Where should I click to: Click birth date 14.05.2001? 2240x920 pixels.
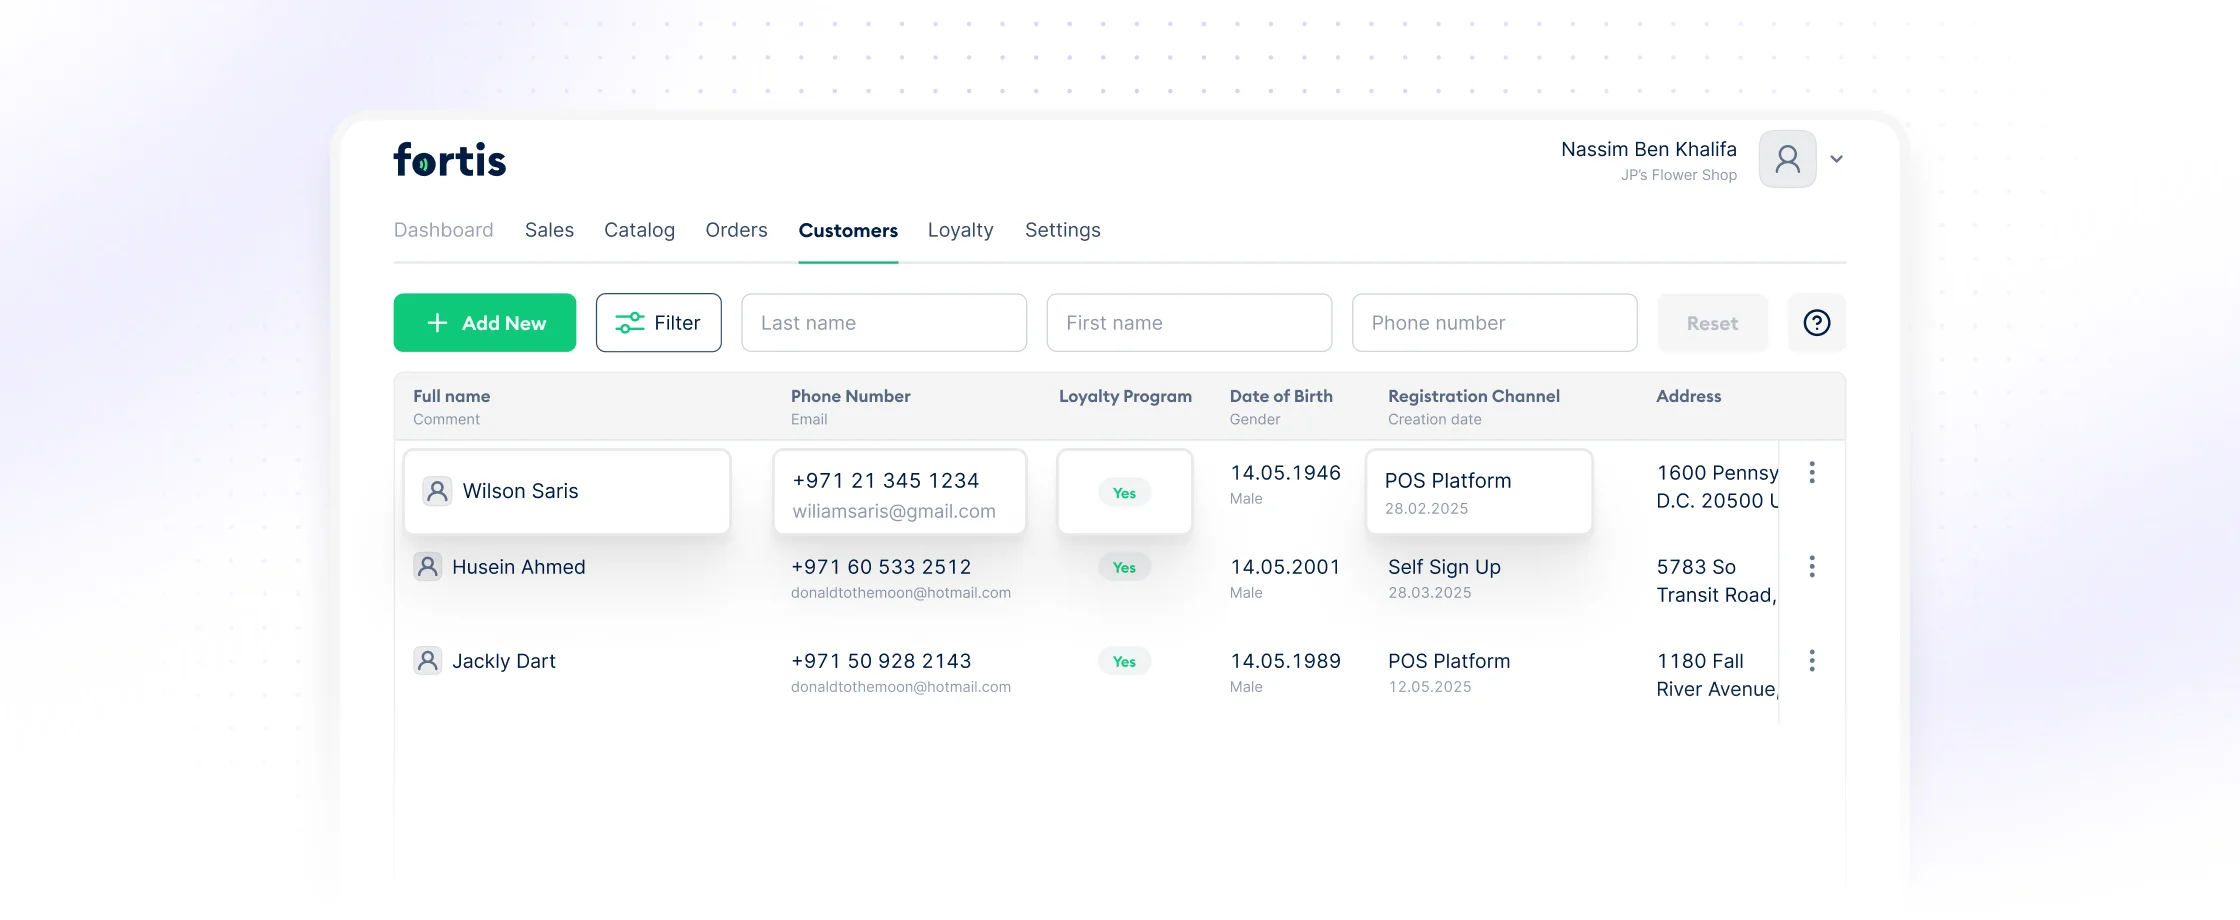1285,567
